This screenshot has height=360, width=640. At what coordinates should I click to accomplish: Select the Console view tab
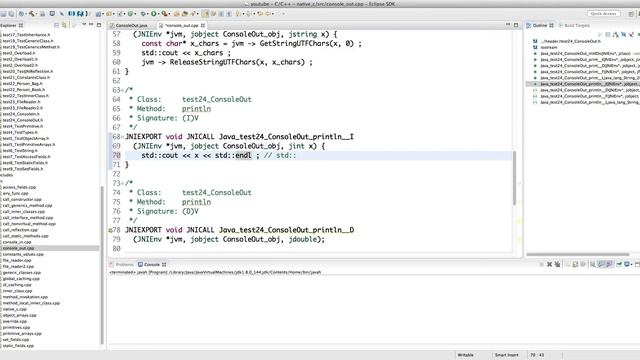(151, 264)
